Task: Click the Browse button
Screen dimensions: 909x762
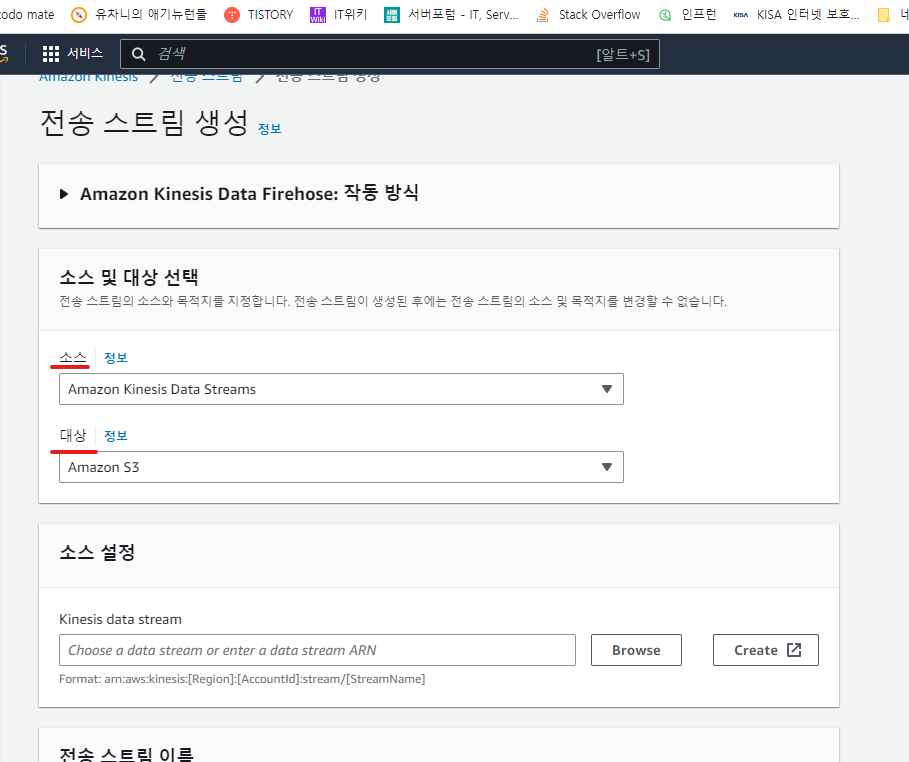Action: click(x=636, y=650)
